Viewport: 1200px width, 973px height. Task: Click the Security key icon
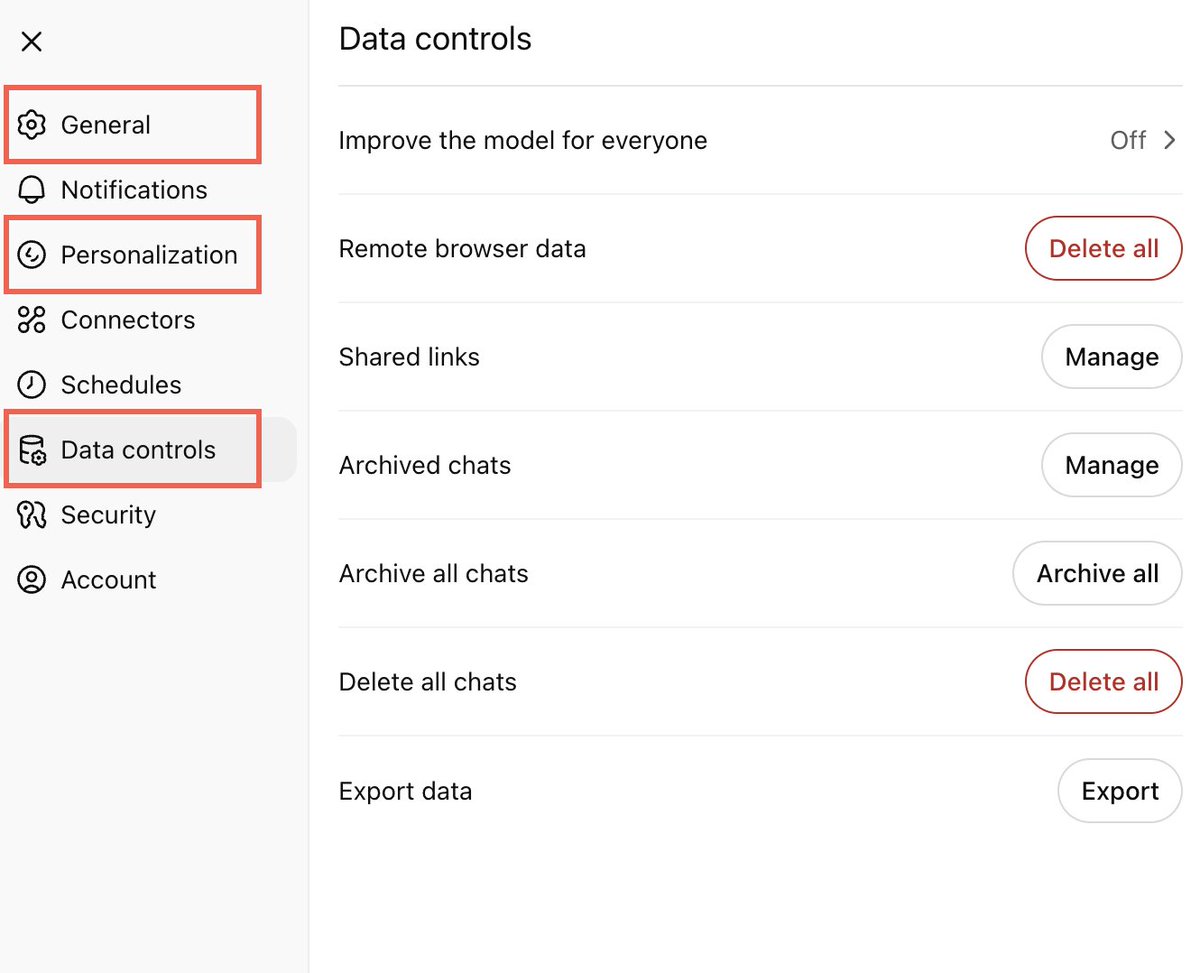point(31,514)
